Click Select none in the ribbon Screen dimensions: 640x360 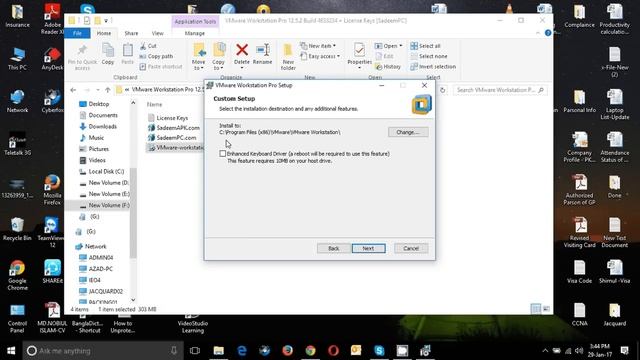pos(429,56)
